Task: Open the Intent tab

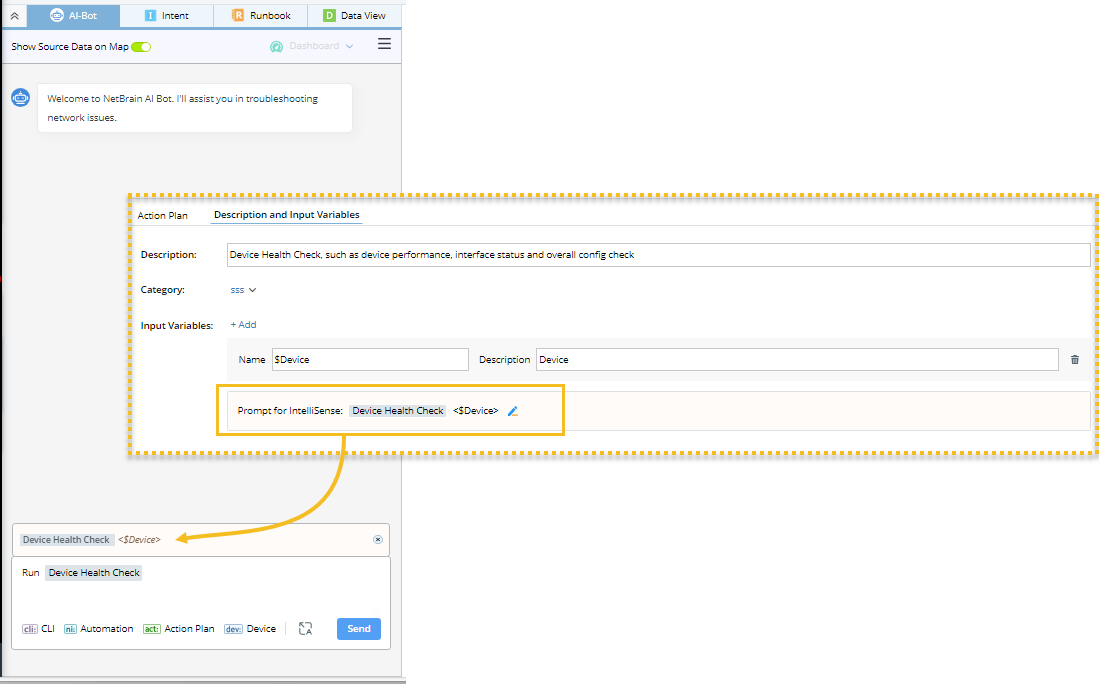Action: pos(166,15)
